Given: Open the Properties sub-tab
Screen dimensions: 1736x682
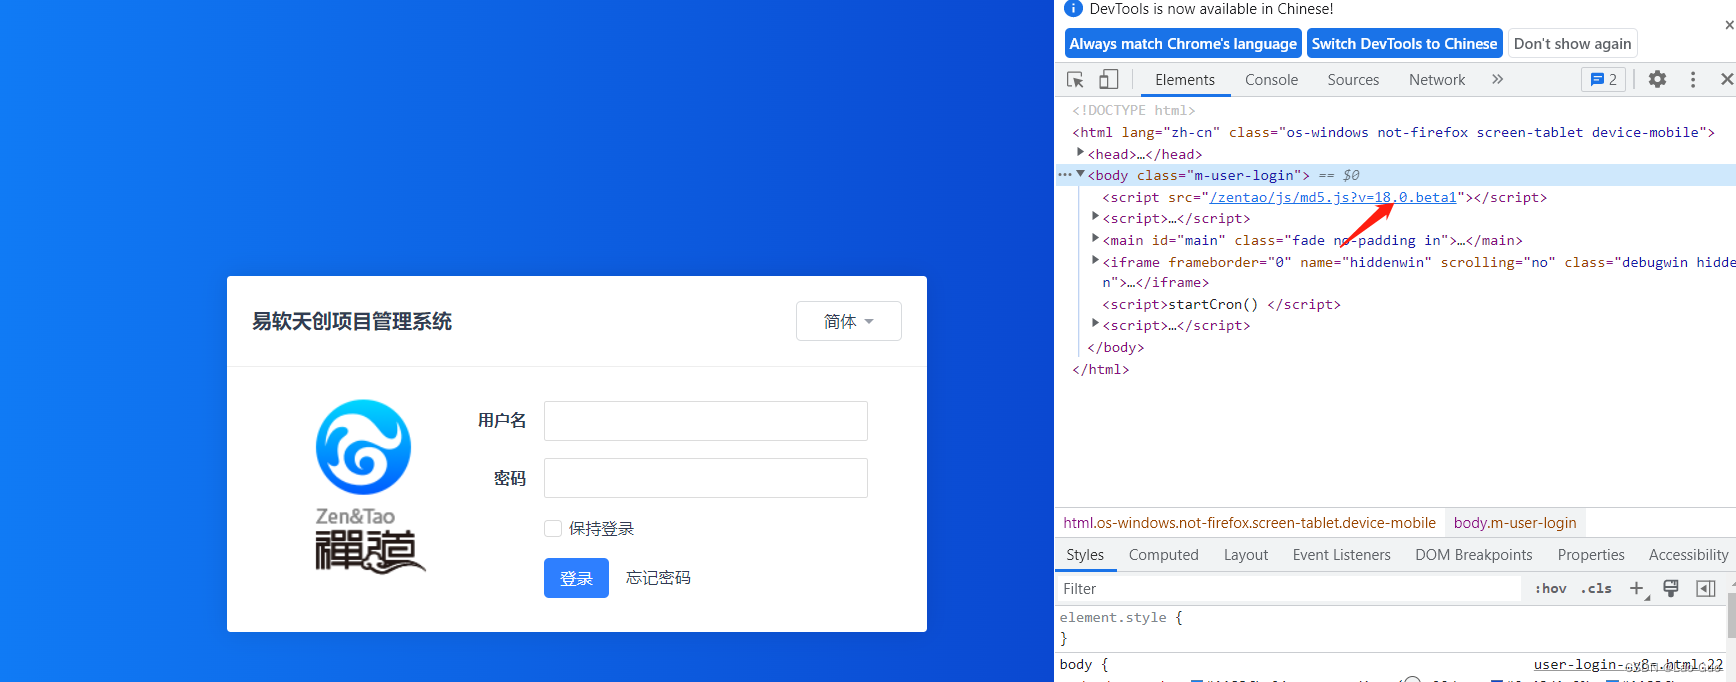Looking at the screenshot, I should point(1590,555).
